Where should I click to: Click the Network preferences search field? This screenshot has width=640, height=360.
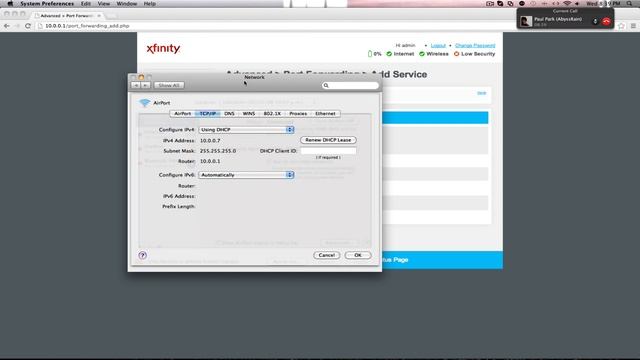click(x=350, y=85)
